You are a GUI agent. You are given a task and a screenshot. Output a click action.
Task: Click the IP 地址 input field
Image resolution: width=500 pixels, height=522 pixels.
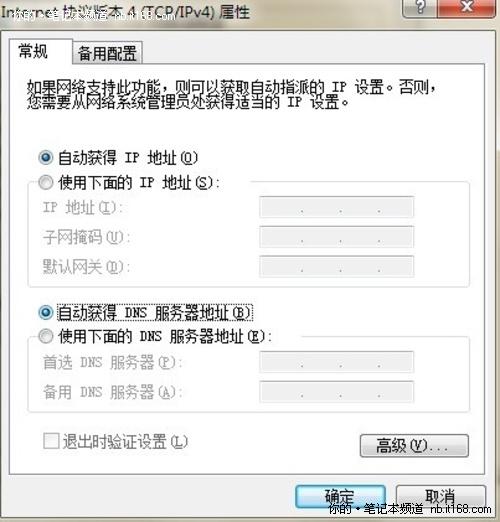[337, 207]
